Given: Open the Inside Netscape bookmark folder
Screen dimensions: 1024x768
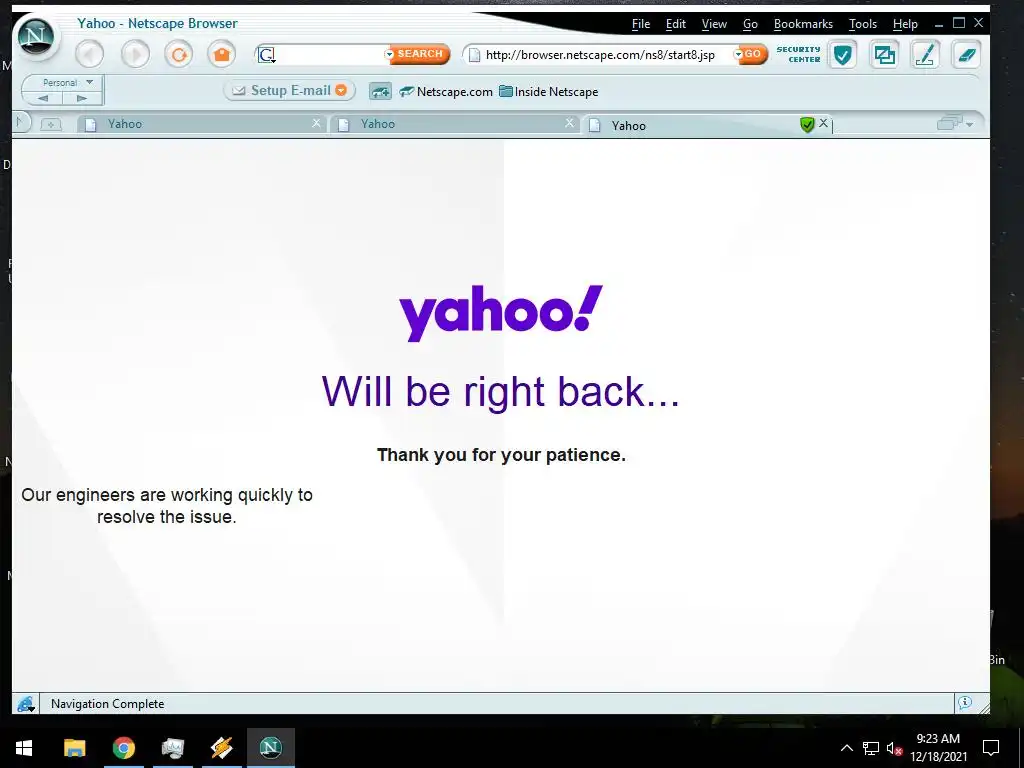Looking at the screenshot, I should [549, 92].
